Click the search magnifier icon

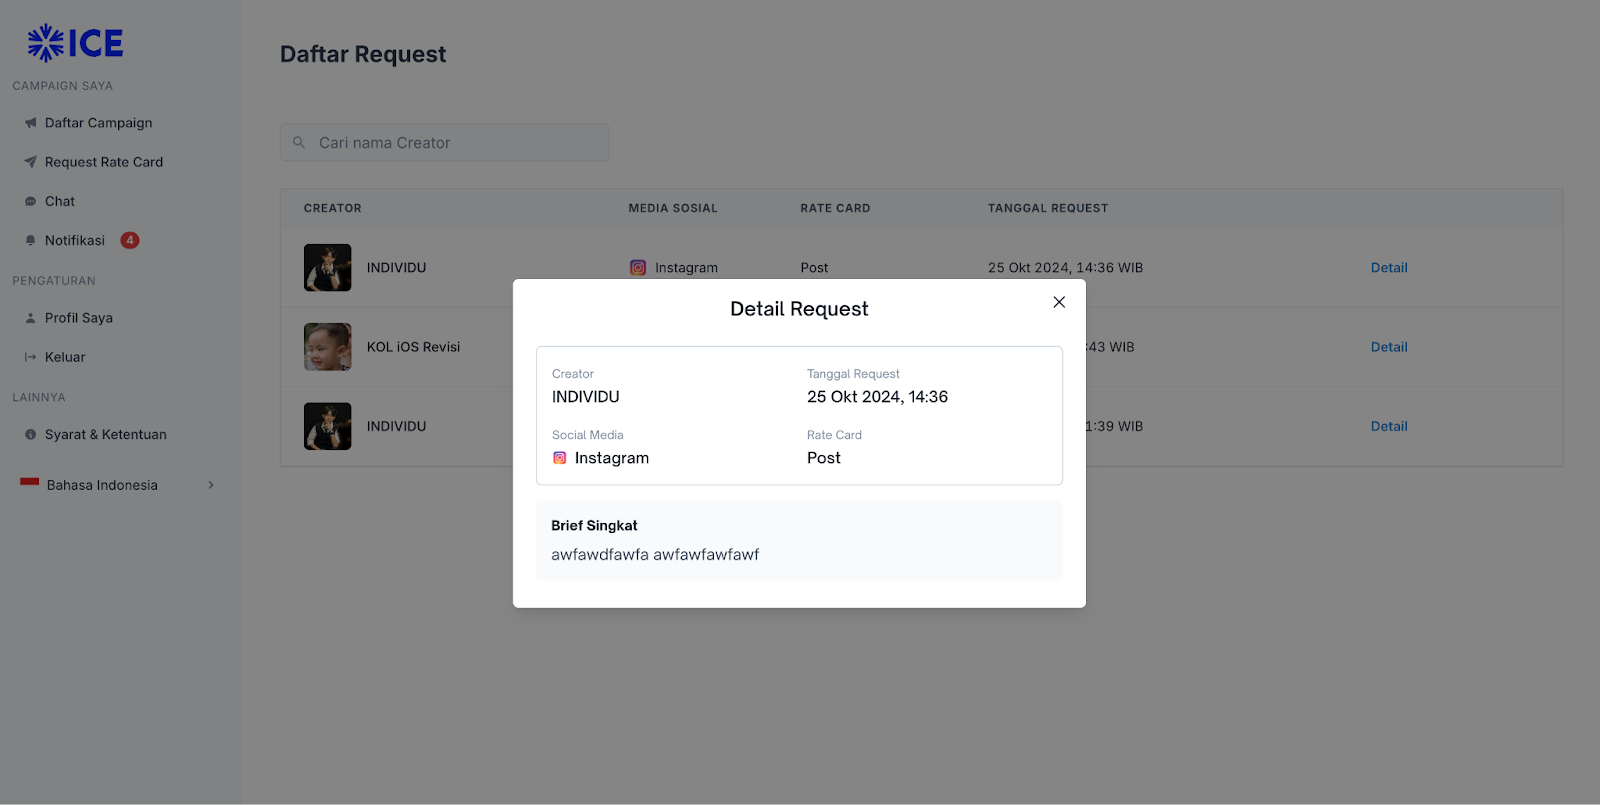(299, 143)
